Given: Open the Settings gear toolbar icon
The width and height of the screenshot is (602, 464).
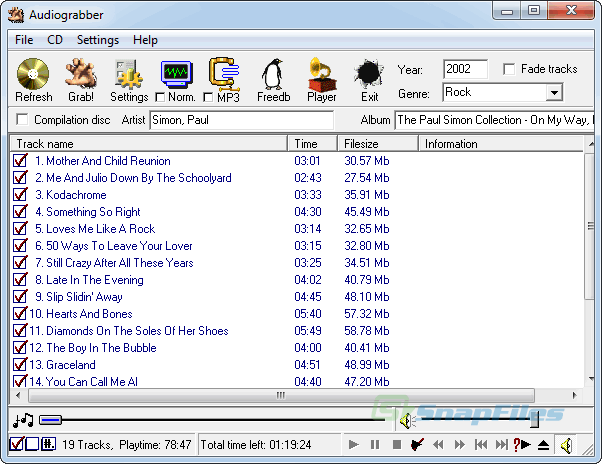Looking at the screenshot, I should (x=129, y=74).
